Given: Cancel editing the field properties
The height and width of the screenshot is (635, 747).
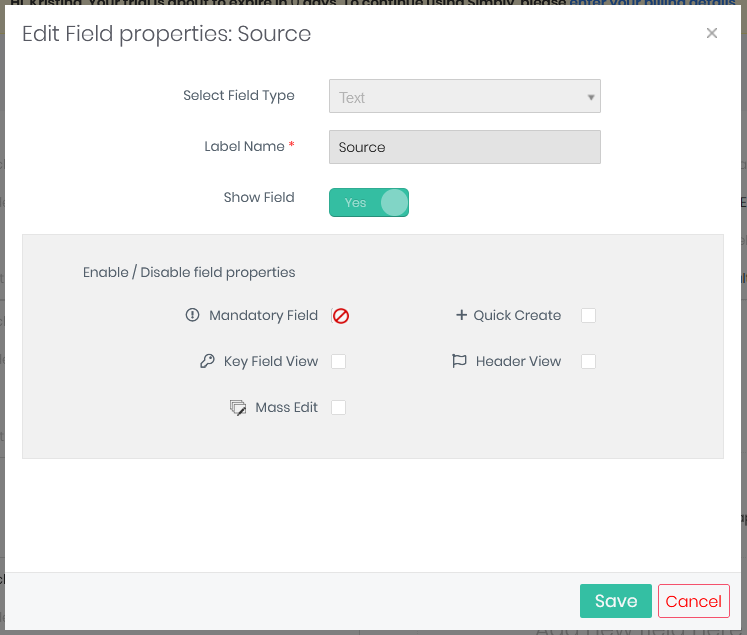Looking at the screenshot, I should 693,601.
